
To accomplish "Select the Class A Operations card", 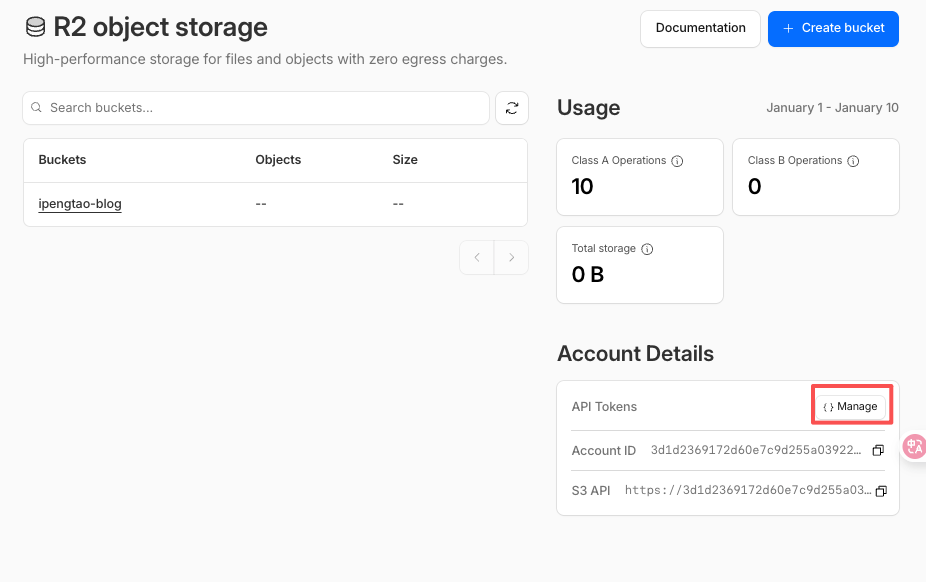I will coord(639,177).
